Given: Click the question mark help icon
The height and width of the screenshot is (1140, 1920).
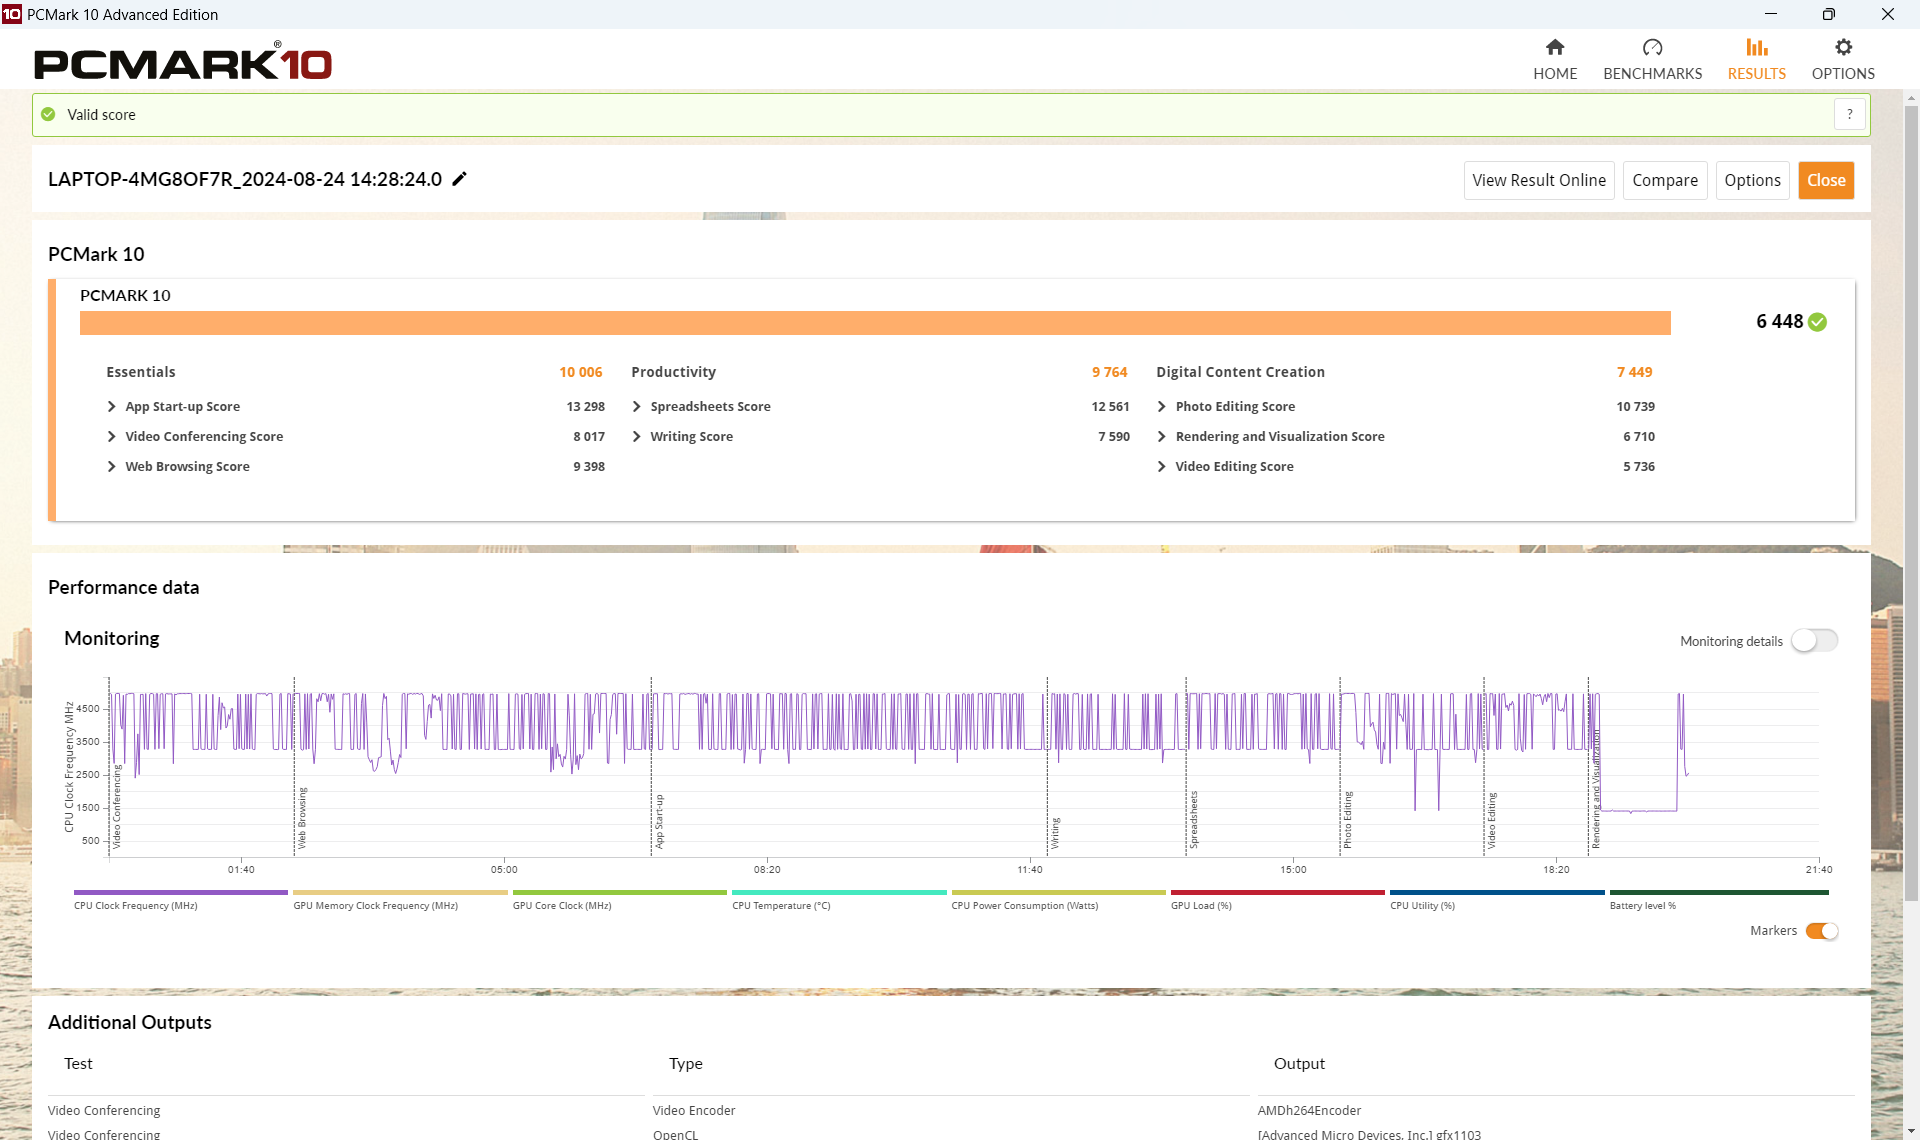Looking at the screenshot, I should [x=1850, y=114].
